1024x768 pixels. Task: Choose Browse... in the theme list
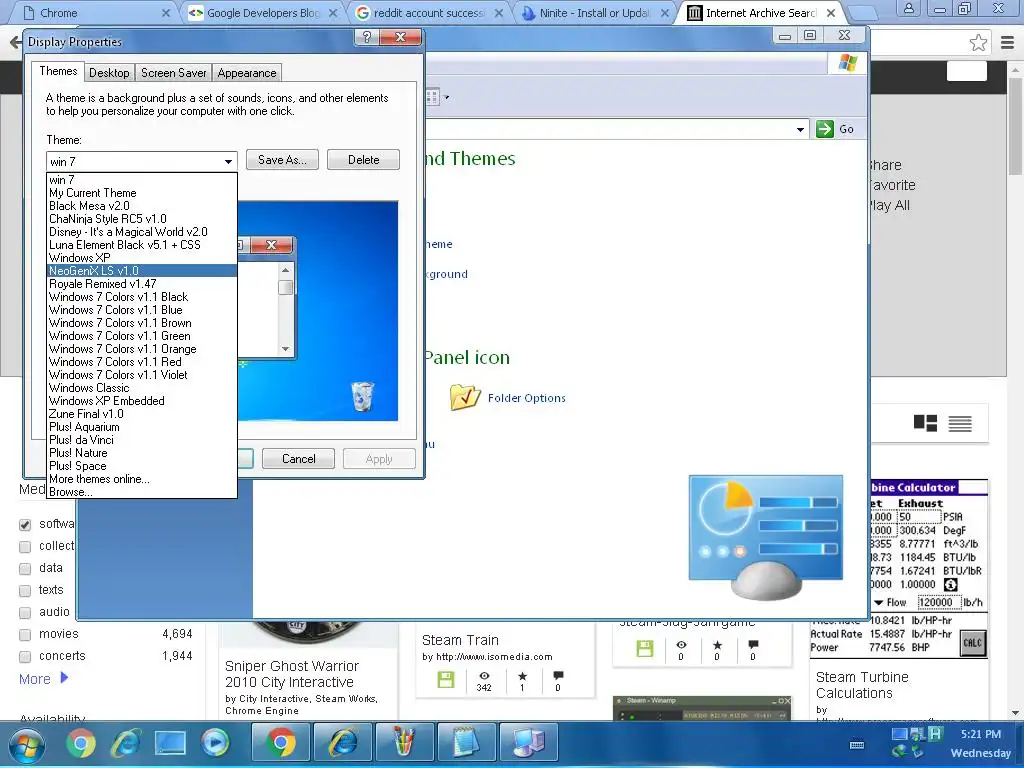pos(142,492)
